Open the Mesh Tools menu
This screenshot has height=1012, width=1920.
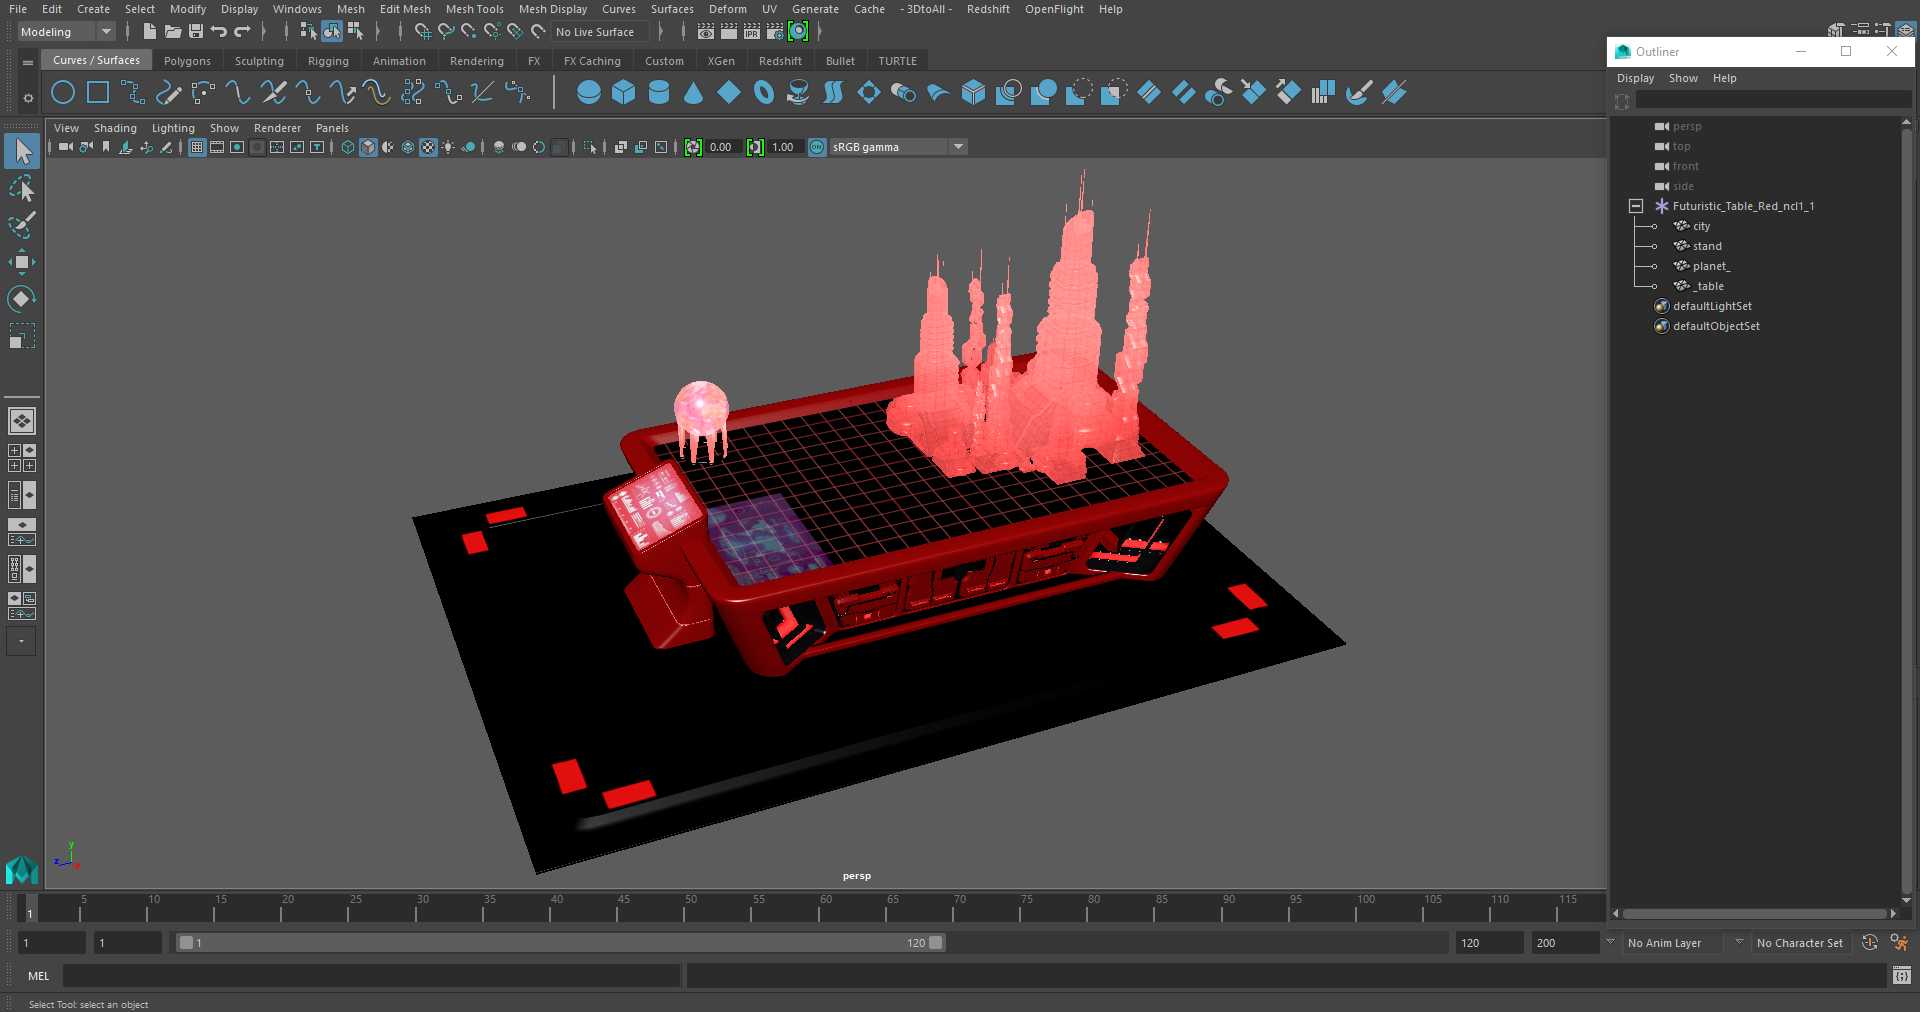pyautogui.click(x=475, y=9)
